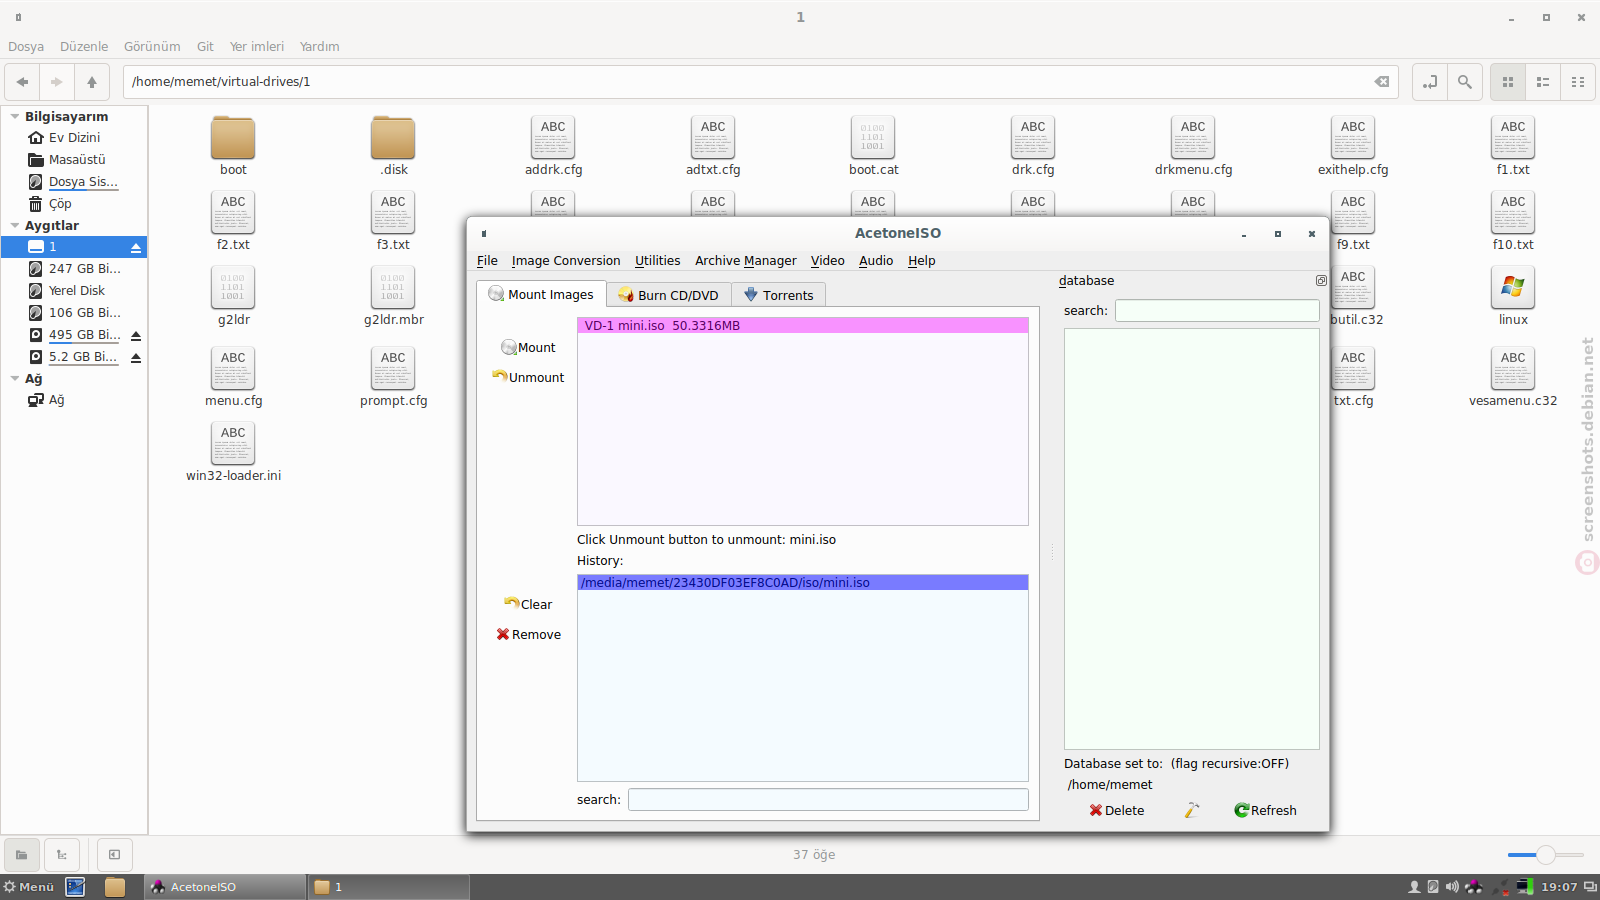The image size is (1600, 900).
Task: Click the Unmount button in AcetoneISO
Action: coord(528,377)
